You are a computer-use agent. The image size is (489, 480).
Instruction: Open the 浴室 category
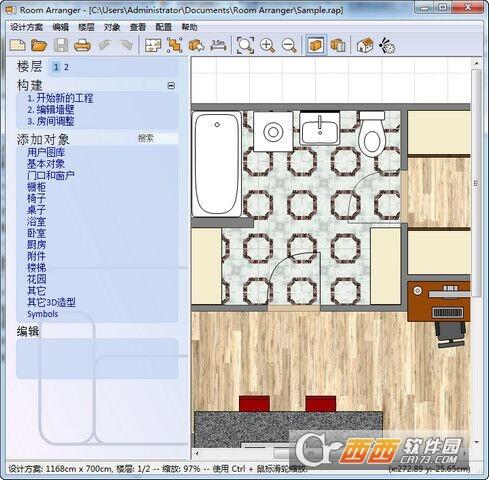tap(36, 222)
